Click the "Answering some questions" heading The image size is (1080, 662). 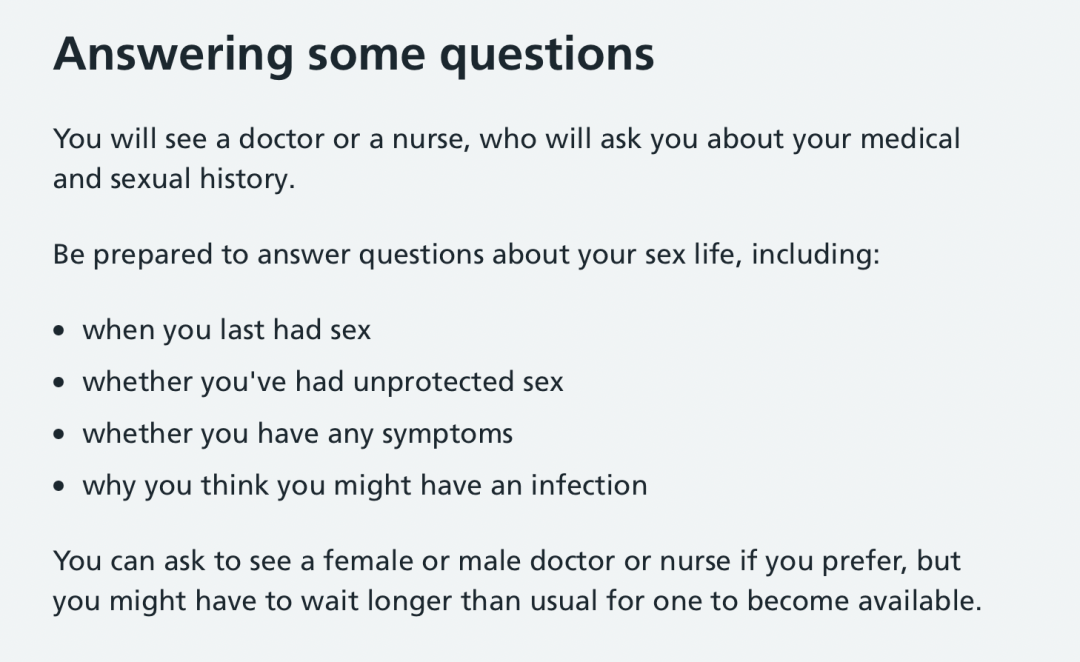(354, 53)
